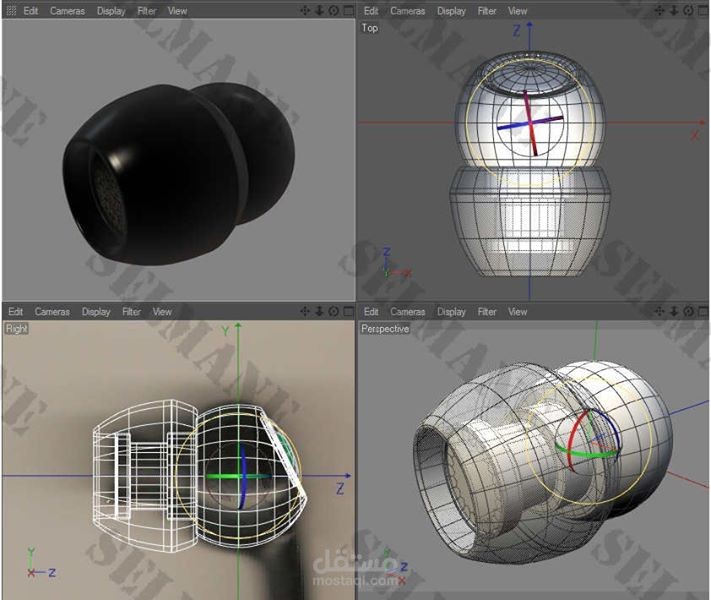The height and width of the screenshot is (600, 711).
Task: Click the zoom (dolly) arrow icon in the rendered earbud viewport
Action: pos(319,10)
